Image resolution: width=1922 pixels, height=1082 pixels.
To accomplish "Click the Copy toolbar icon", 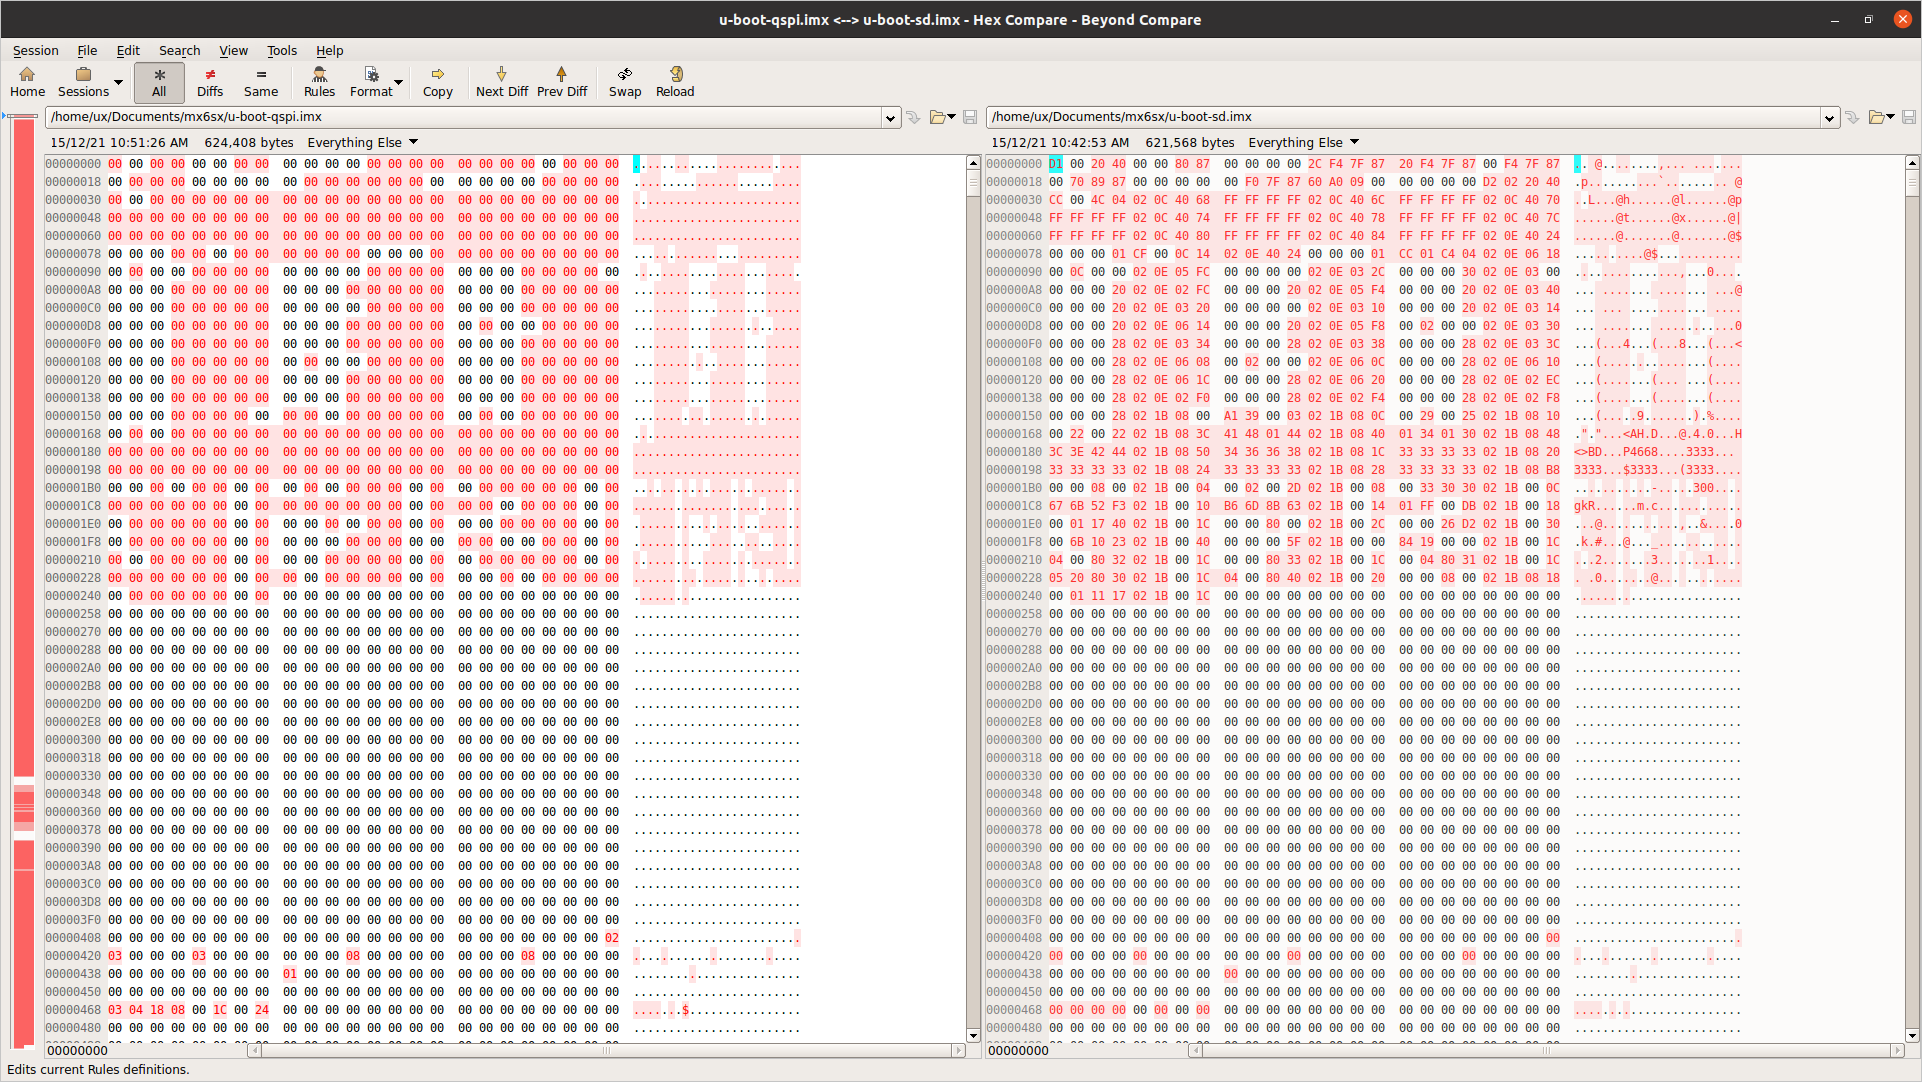I will tap(437, 81).
